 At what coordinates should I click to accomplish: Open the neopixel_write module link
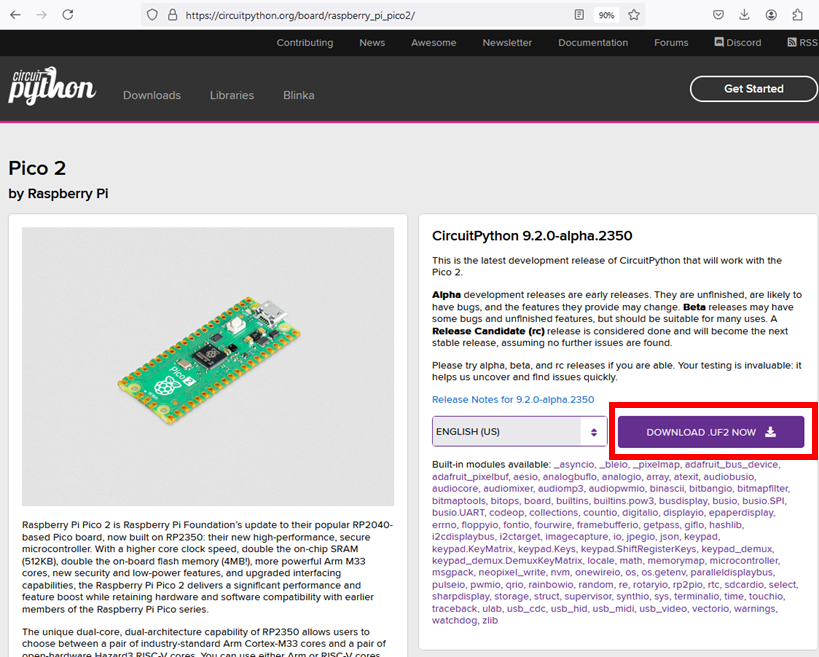click(x=512, y=572)
